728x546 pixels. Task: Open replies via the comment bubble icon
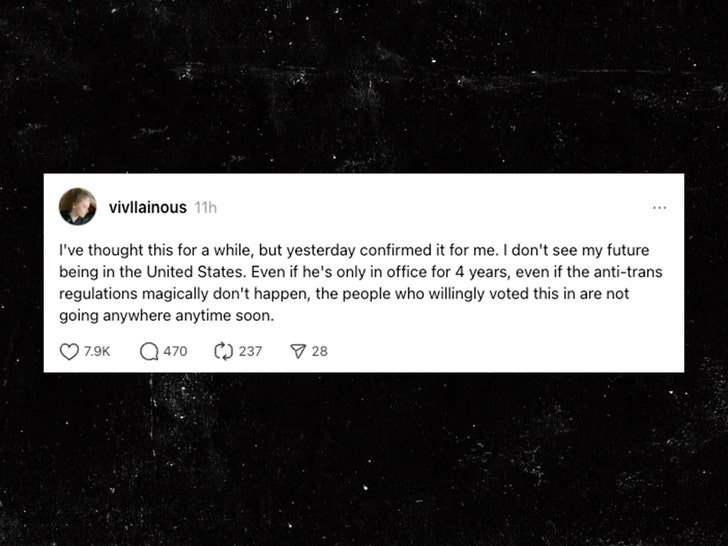click(149, 351)
